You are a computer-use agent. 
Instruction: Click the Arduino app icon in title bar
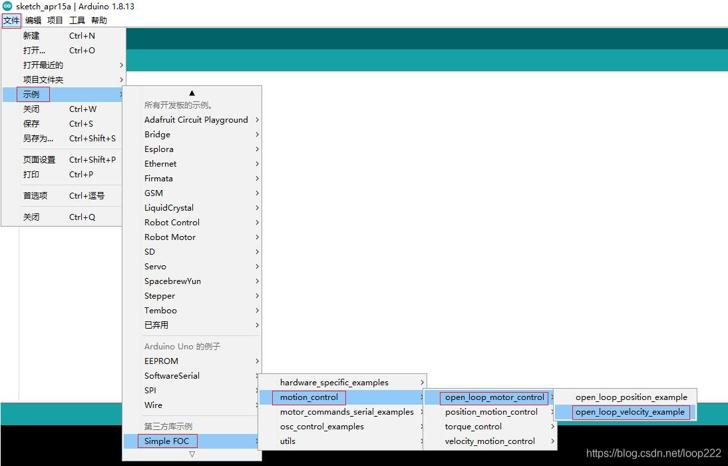click(x=7, y=6)
